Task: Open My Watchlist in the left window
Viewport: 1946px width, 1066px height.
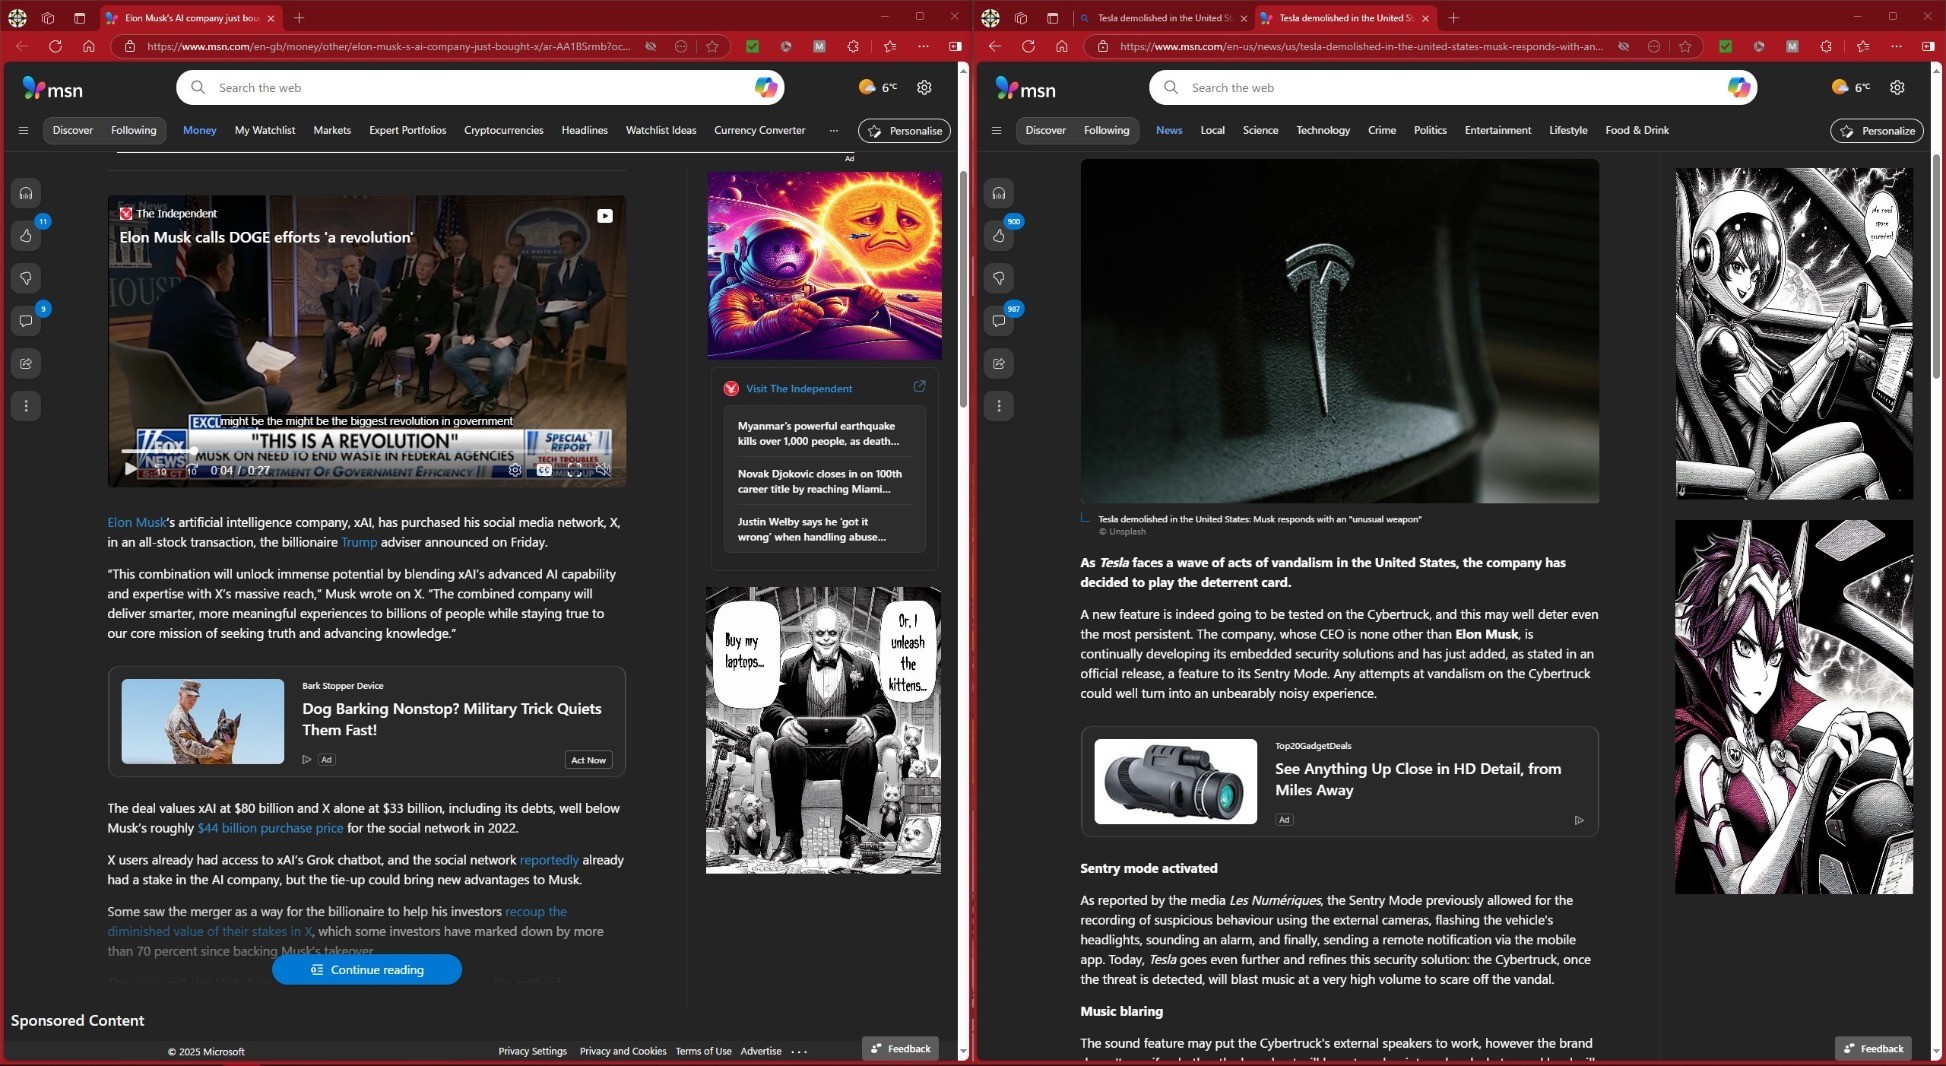Action: click(265, 130)
